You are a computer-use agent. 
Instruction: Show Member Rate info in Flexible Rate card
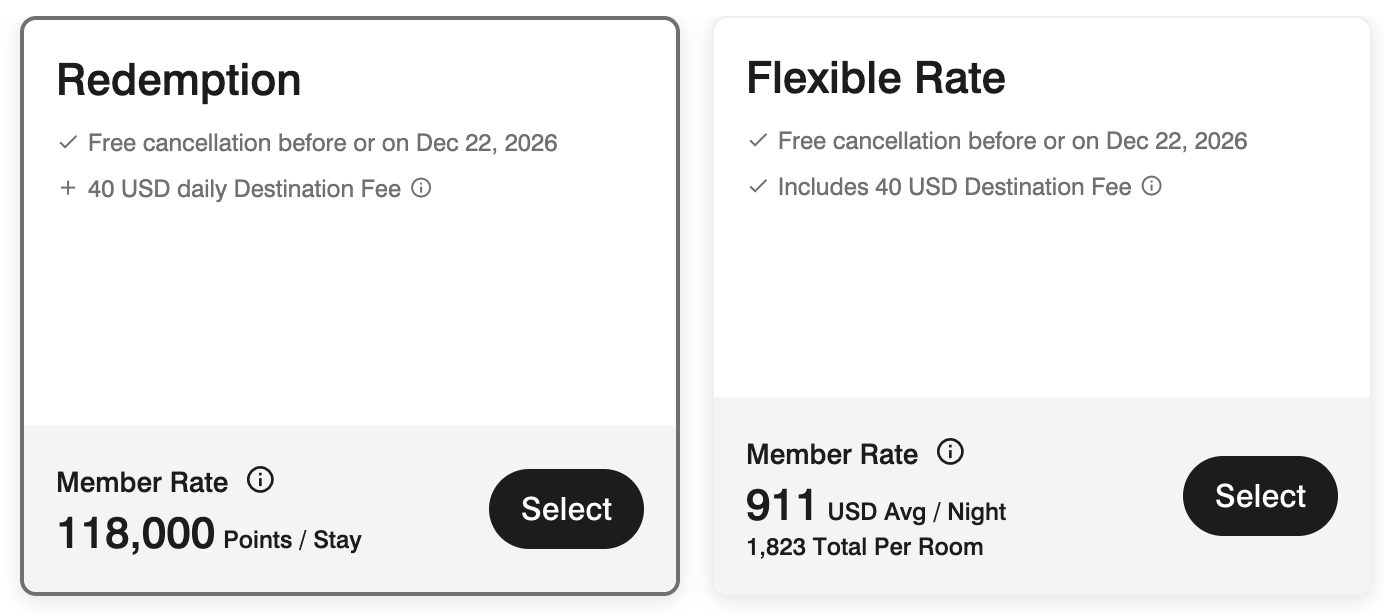click(x=950, y=453)
